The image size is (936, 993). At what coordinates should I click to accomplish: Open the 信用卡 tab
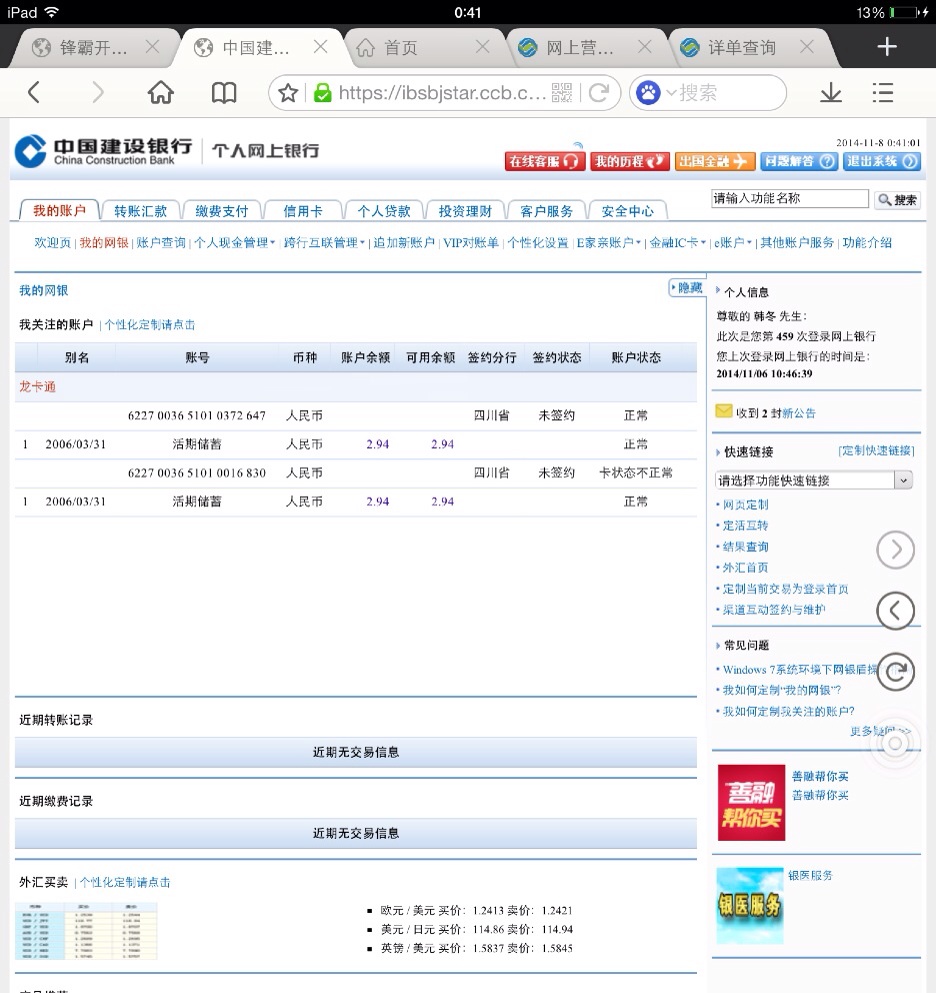[303, 211]
